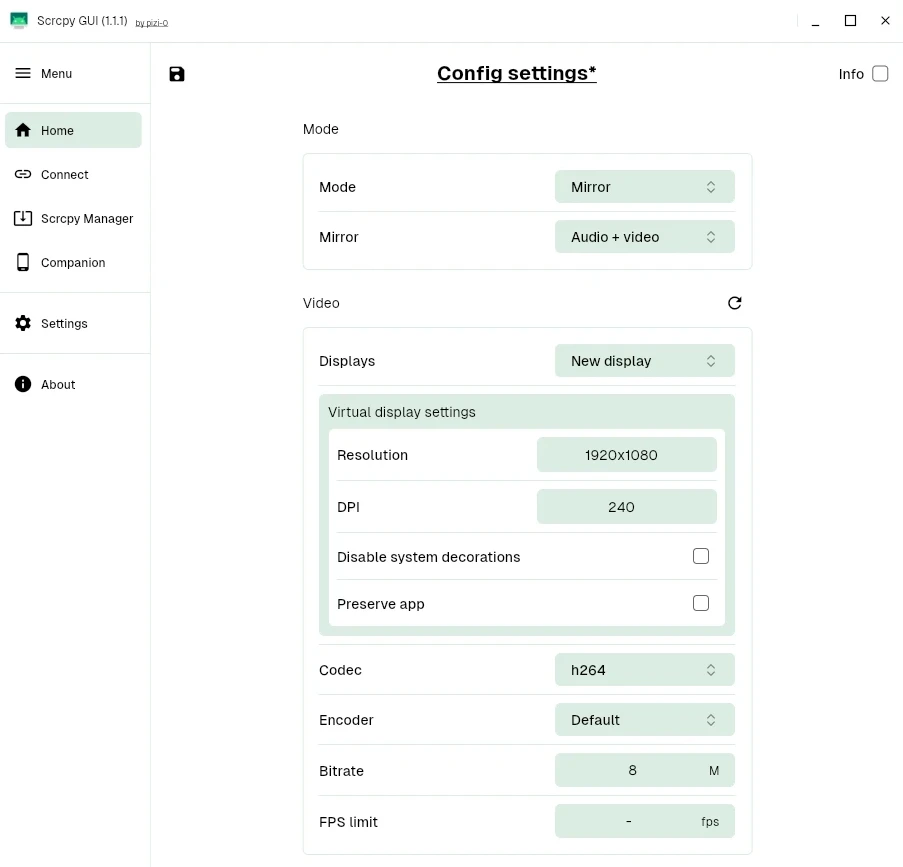Tick the Preserve app checkbox
Image resolution: width=903 pixels, height=867 pixels.
701,603
